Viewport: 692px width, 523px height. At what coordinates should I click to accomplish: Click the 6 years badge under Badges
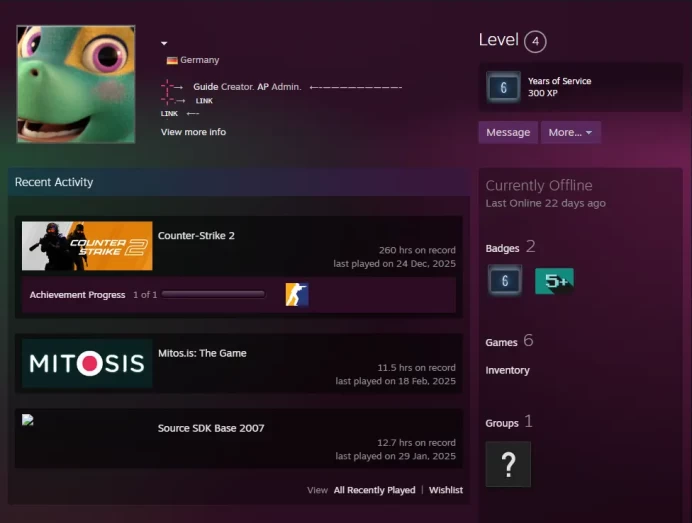coord(505,280)
